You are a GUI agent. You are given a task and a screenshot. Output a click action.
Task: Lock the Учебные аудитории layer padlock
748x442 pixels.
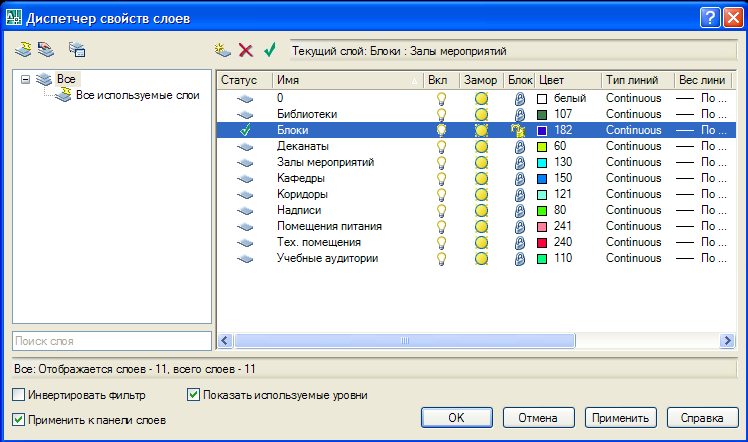(x=519, y=258)
